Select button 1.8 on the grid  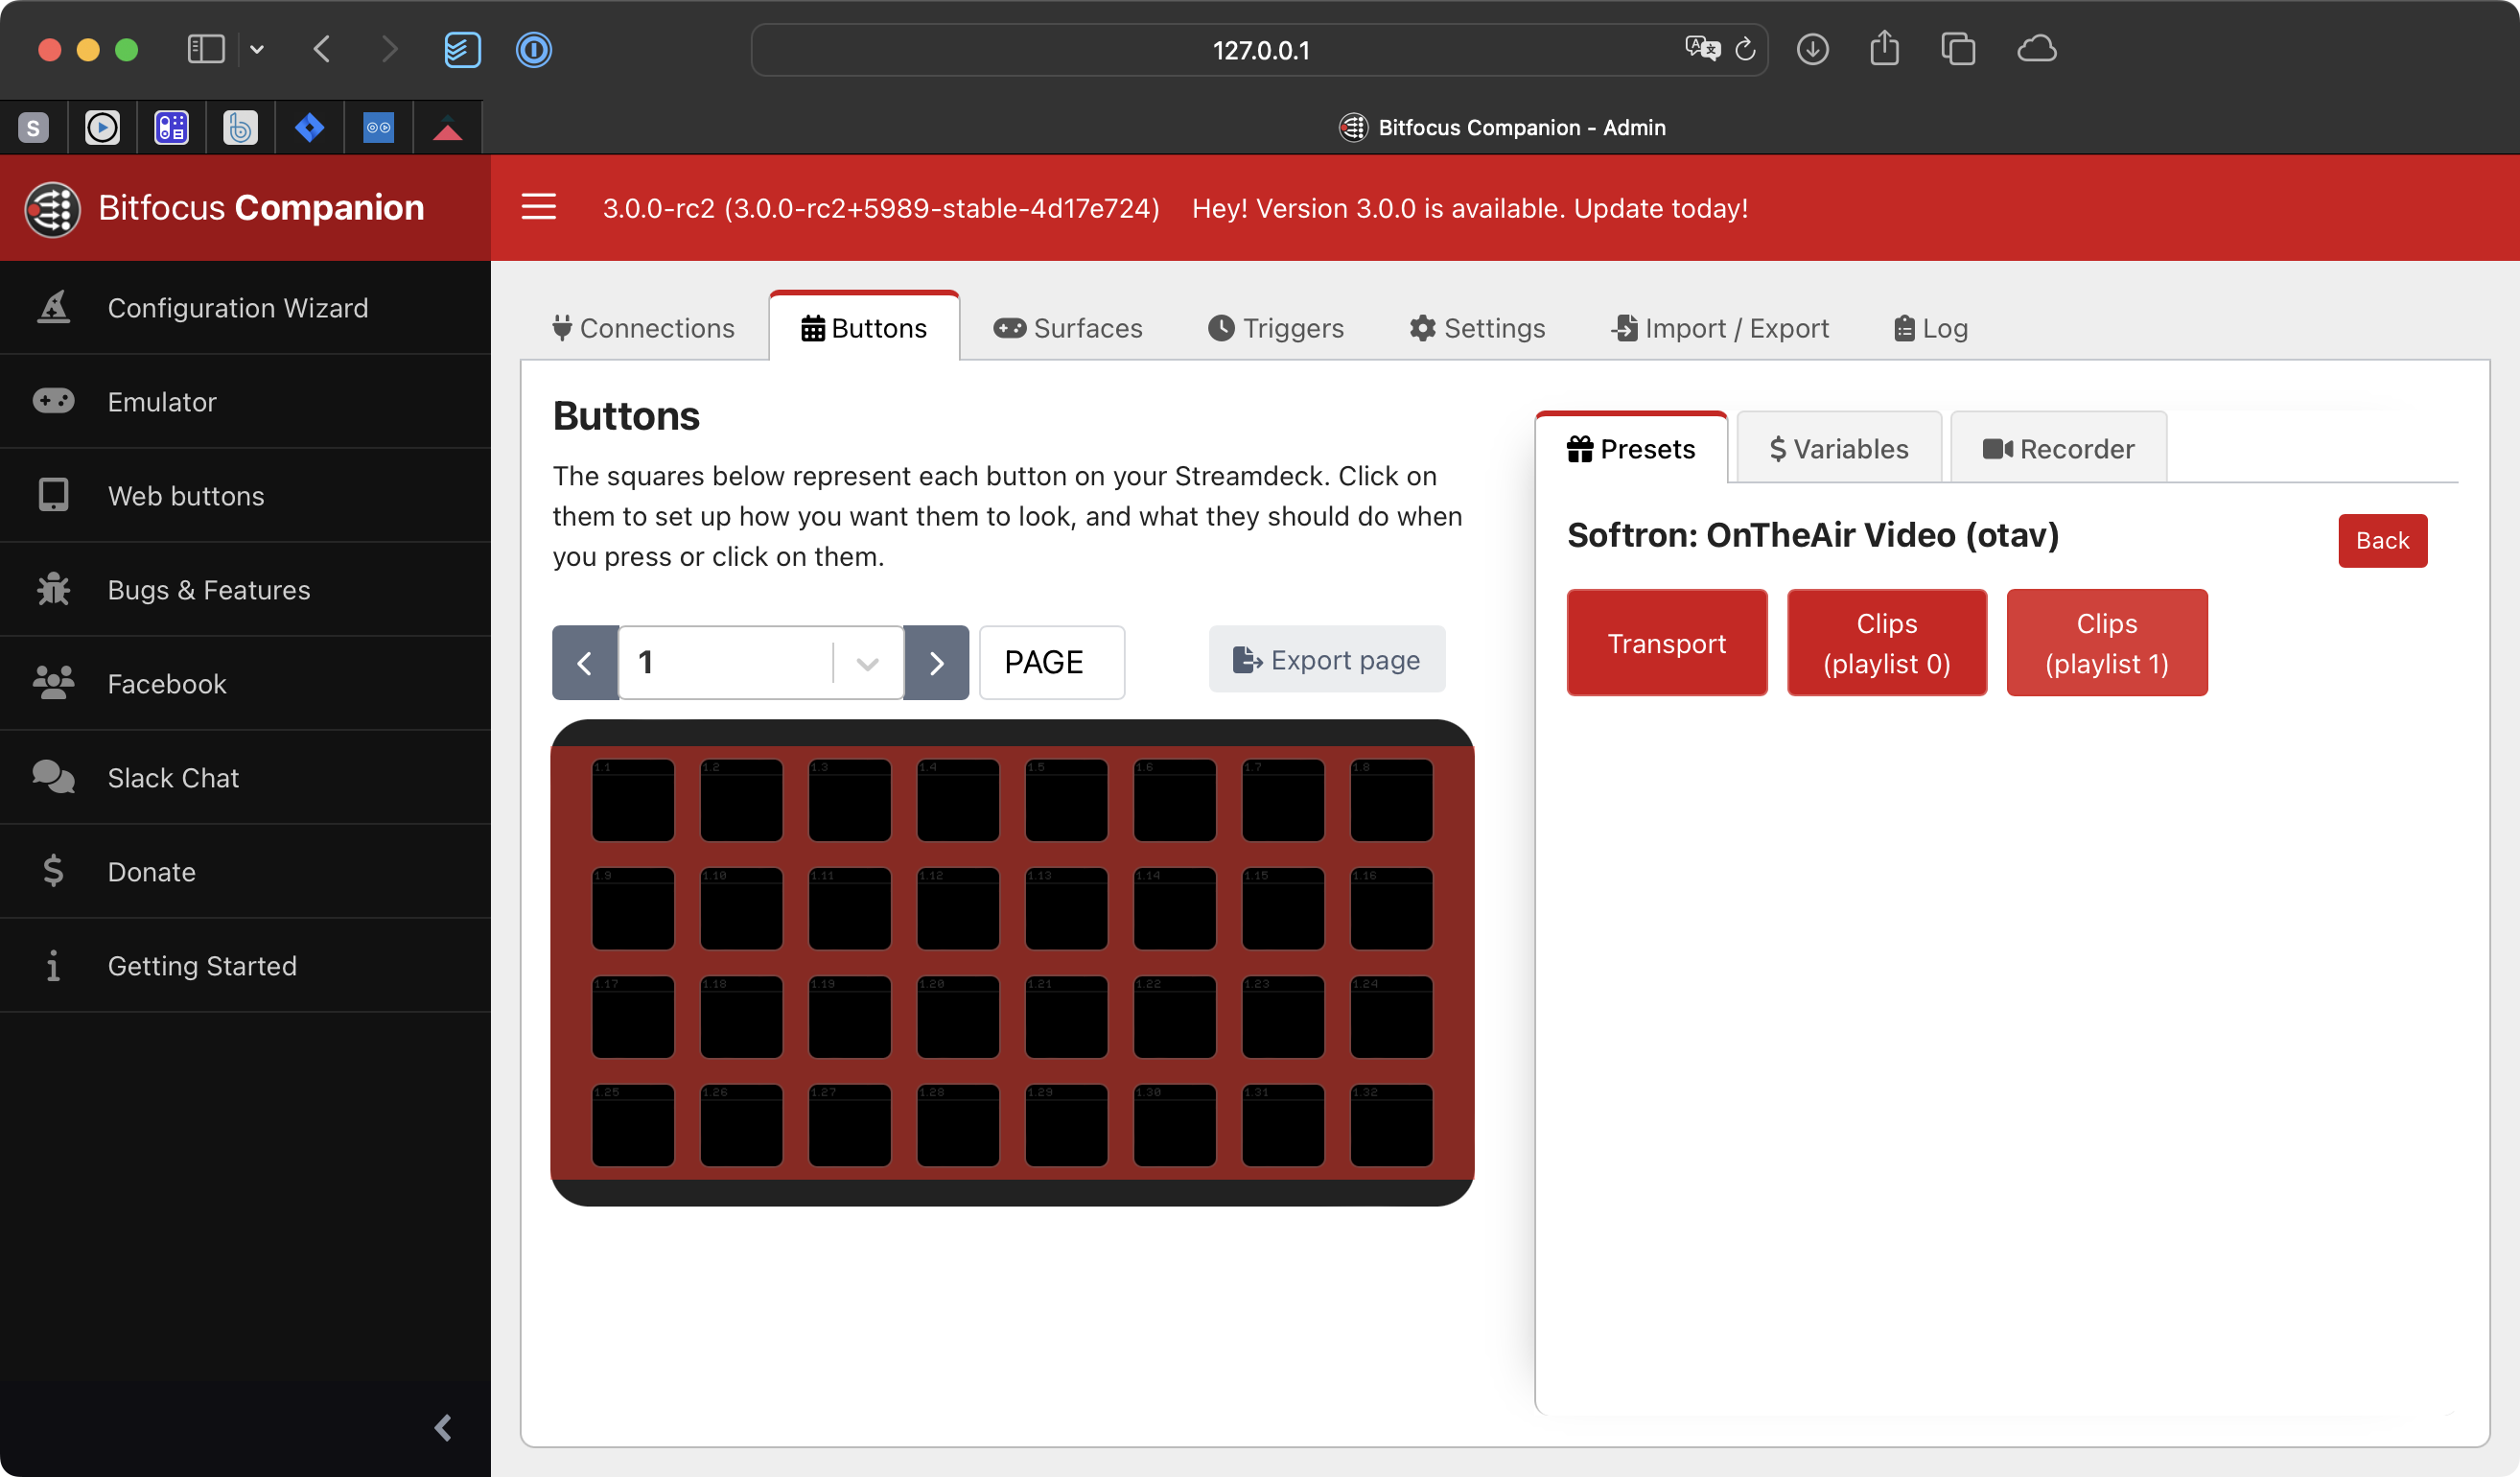pos(1391,800)
